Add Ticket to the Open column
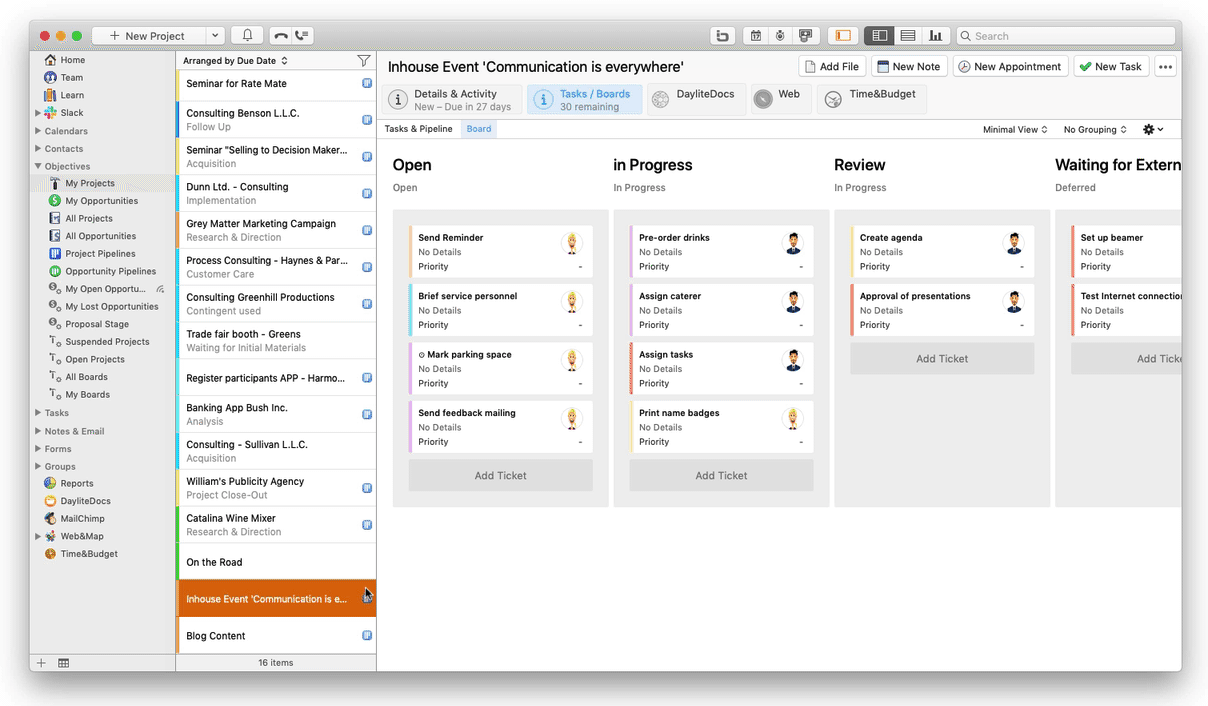 point(501,476)
